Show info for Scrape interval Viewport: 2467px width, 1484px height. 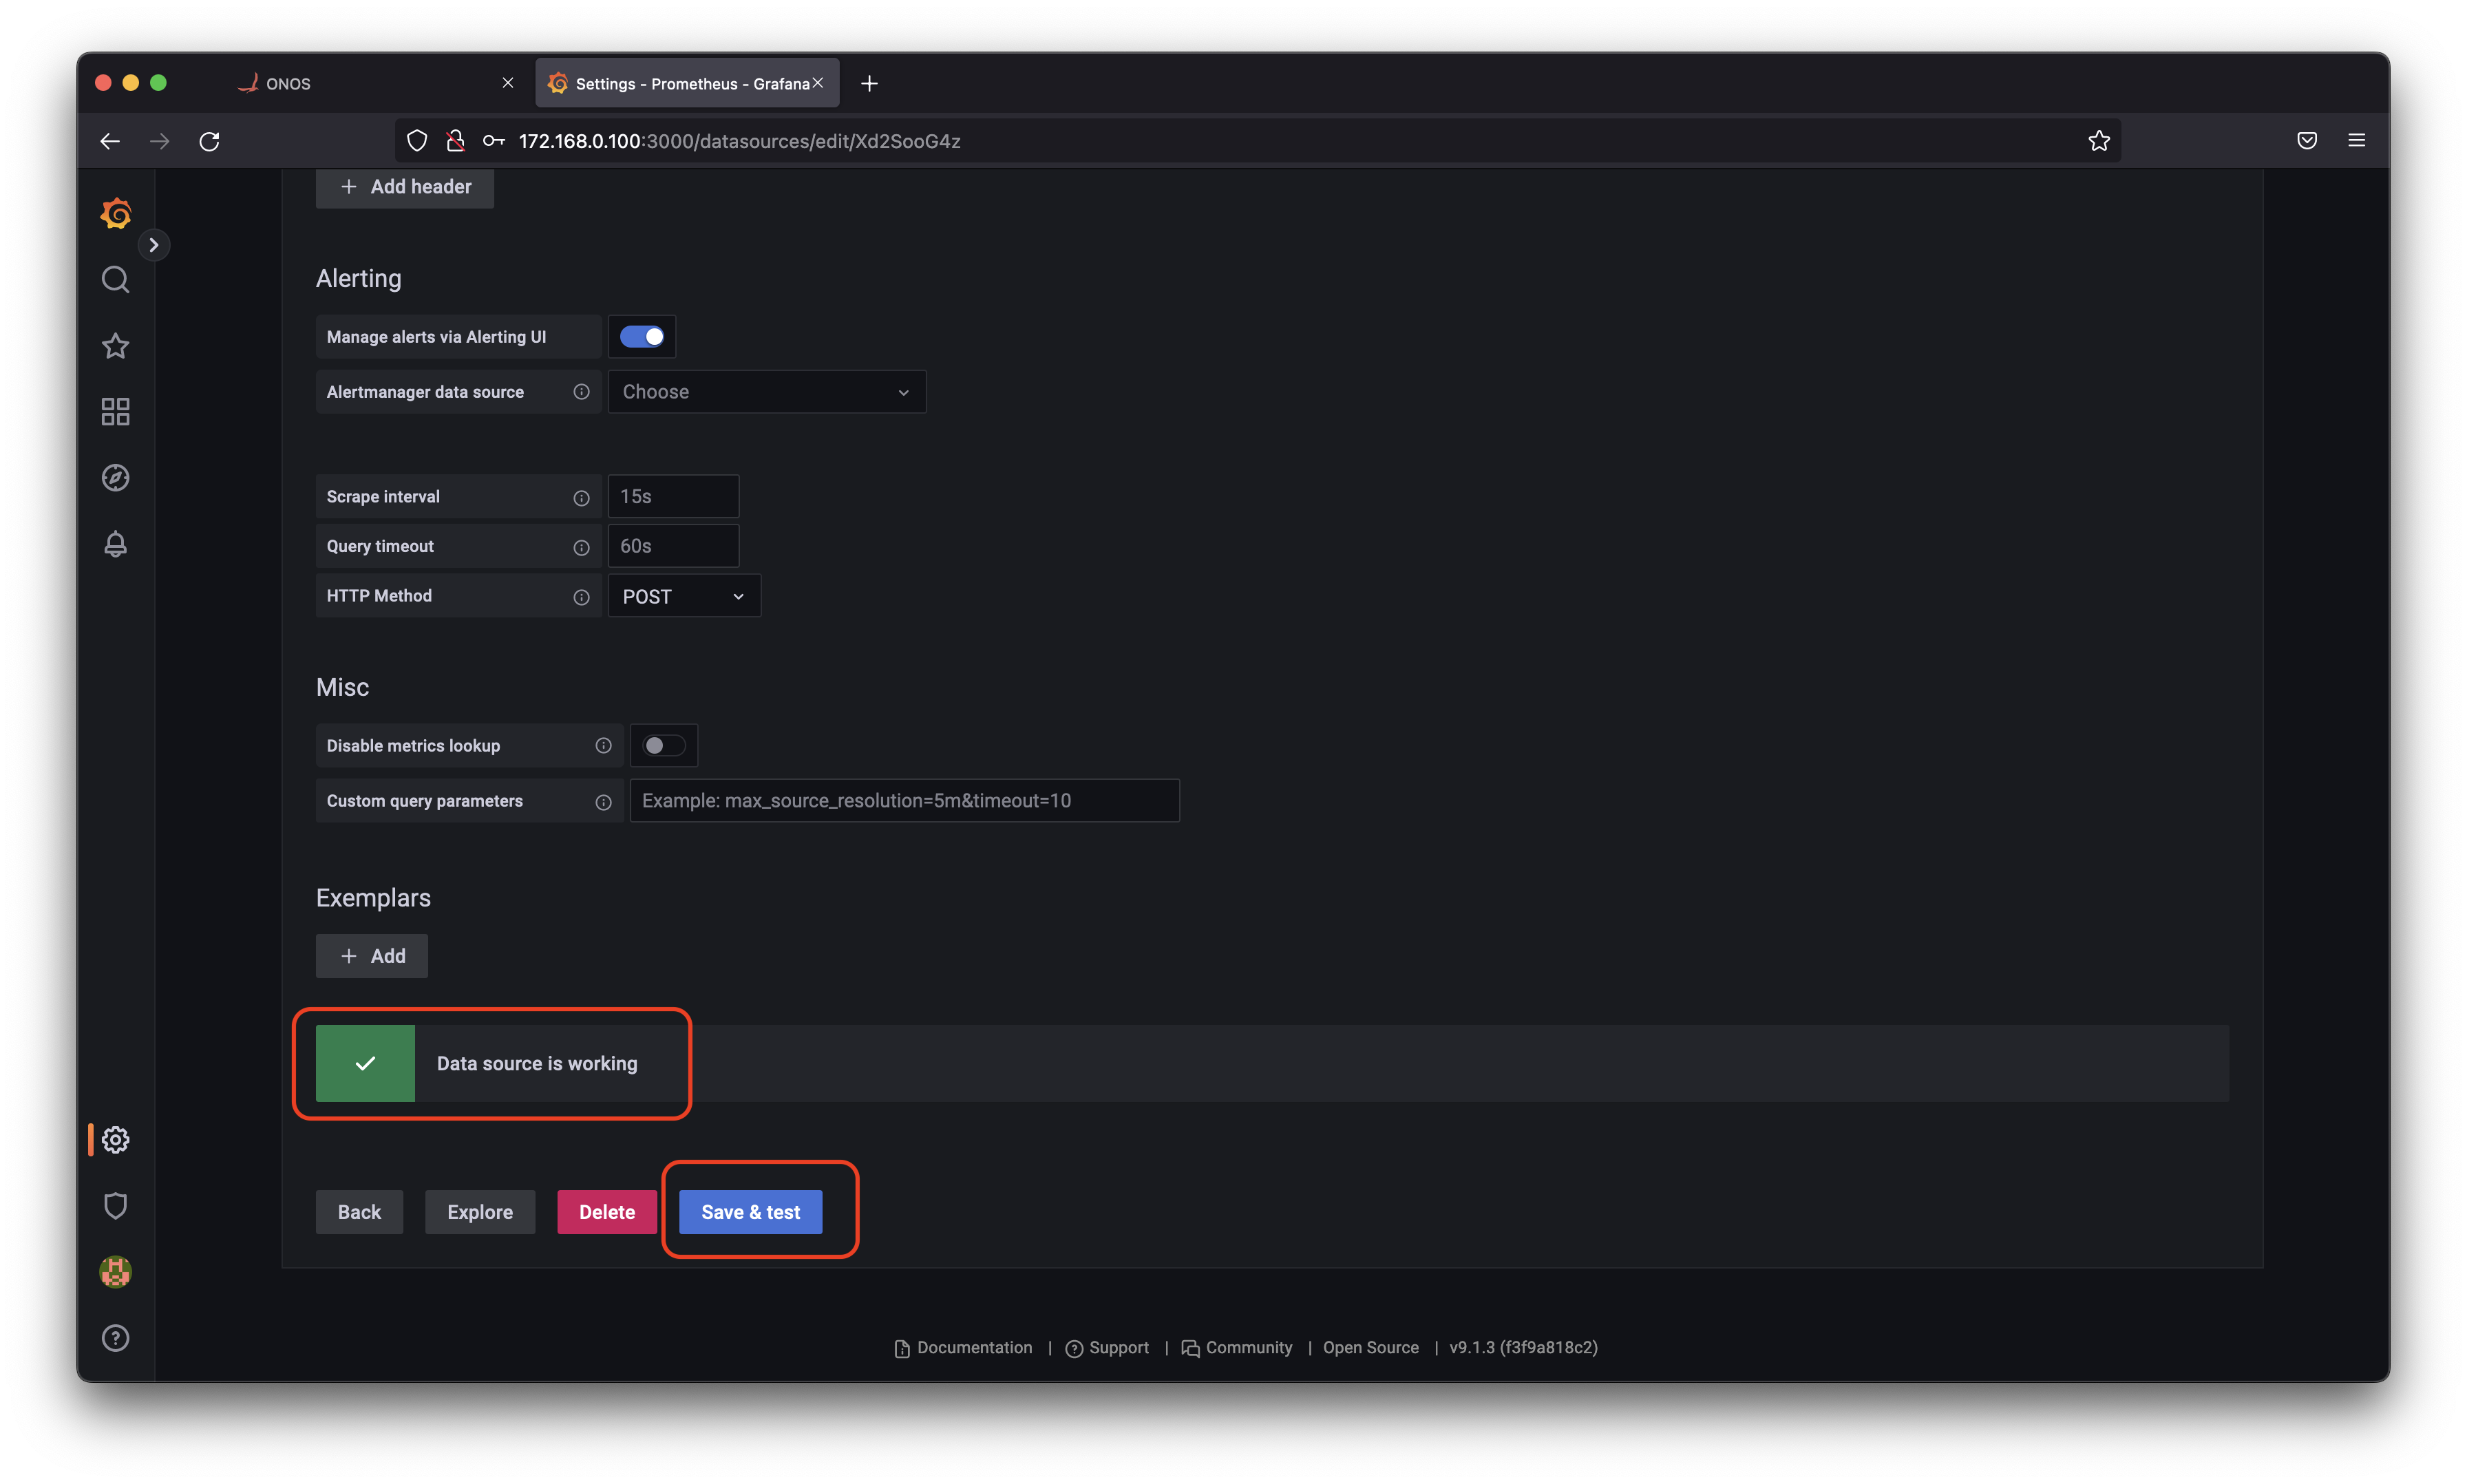coord(581,497)
